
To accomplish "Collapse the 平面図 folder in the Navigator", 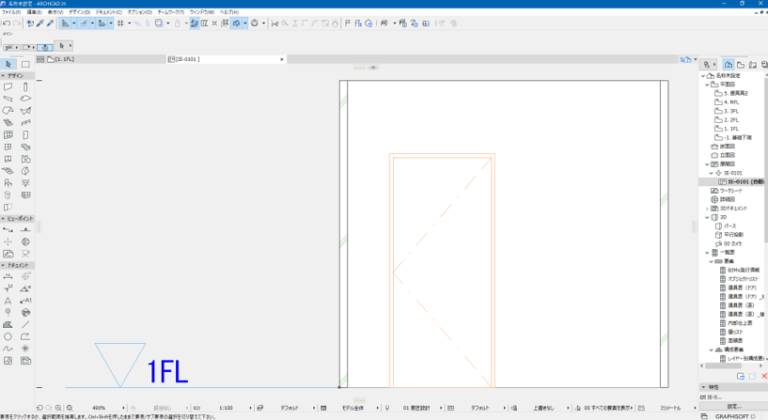I will [x=707, y=84].
